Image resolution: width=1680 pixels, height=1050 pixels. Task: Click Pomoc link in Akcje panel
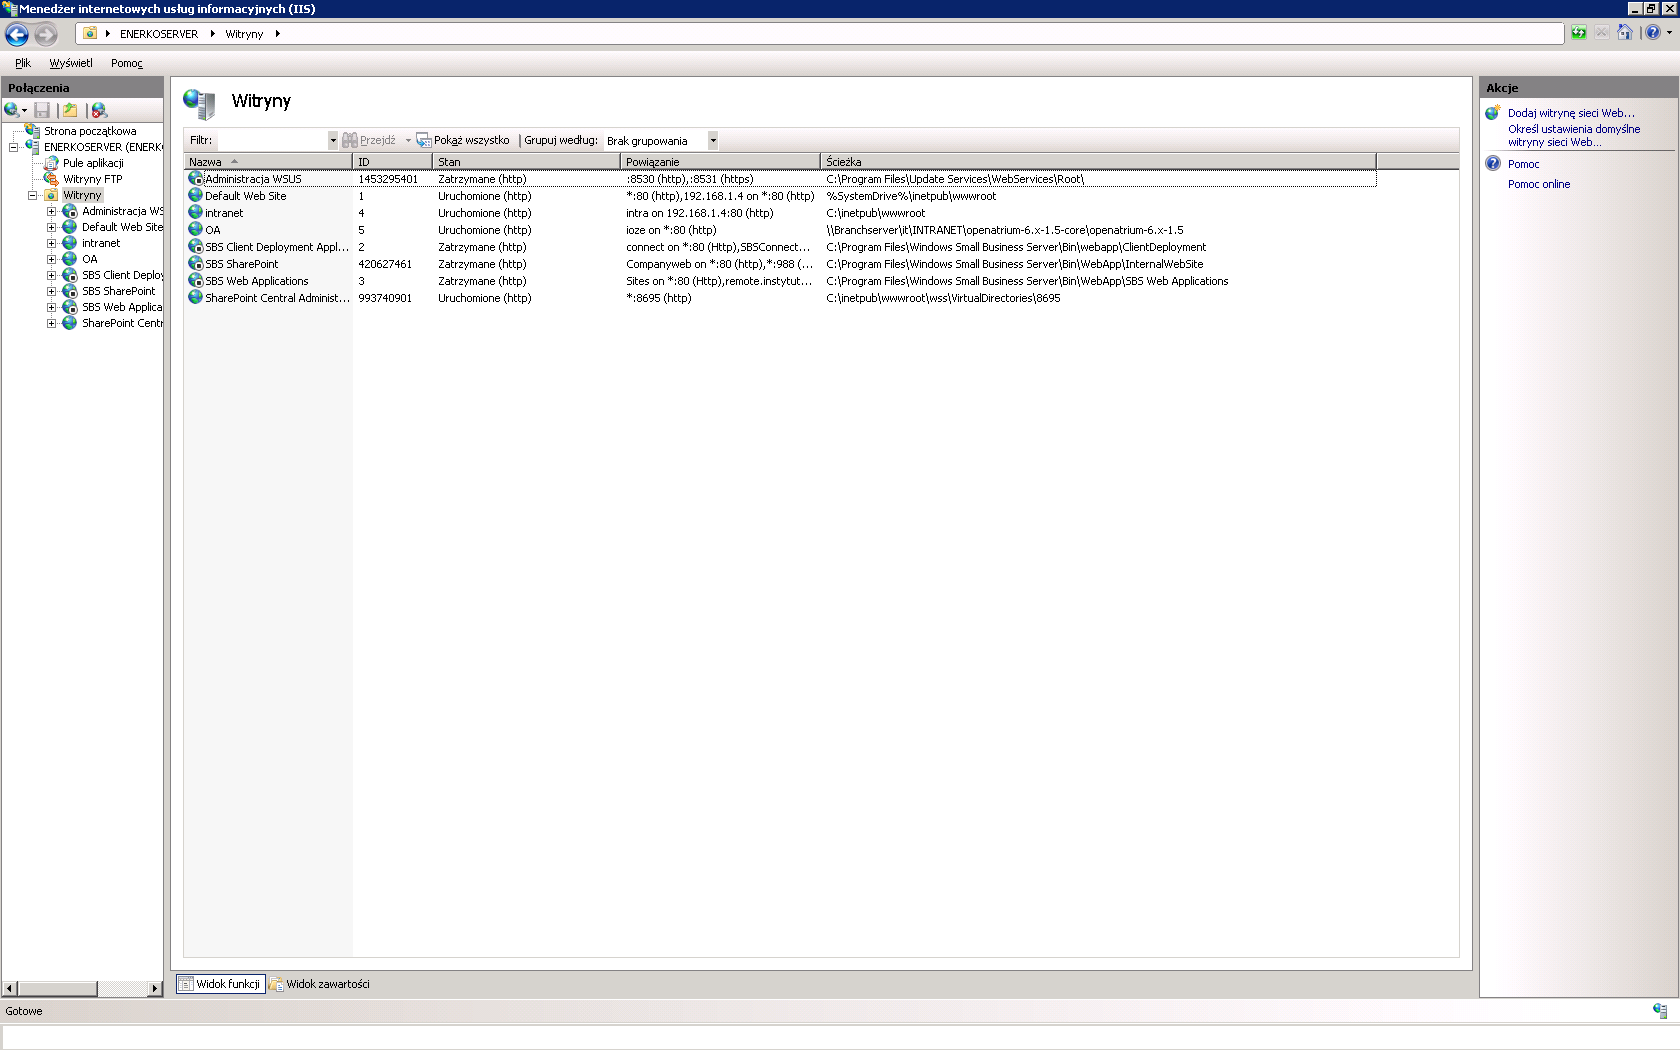(1523, 164)
